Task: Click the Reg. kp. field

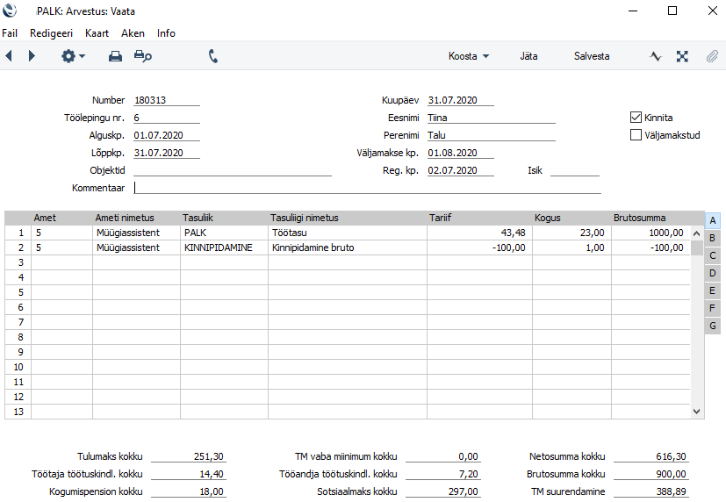Action: 461,170
